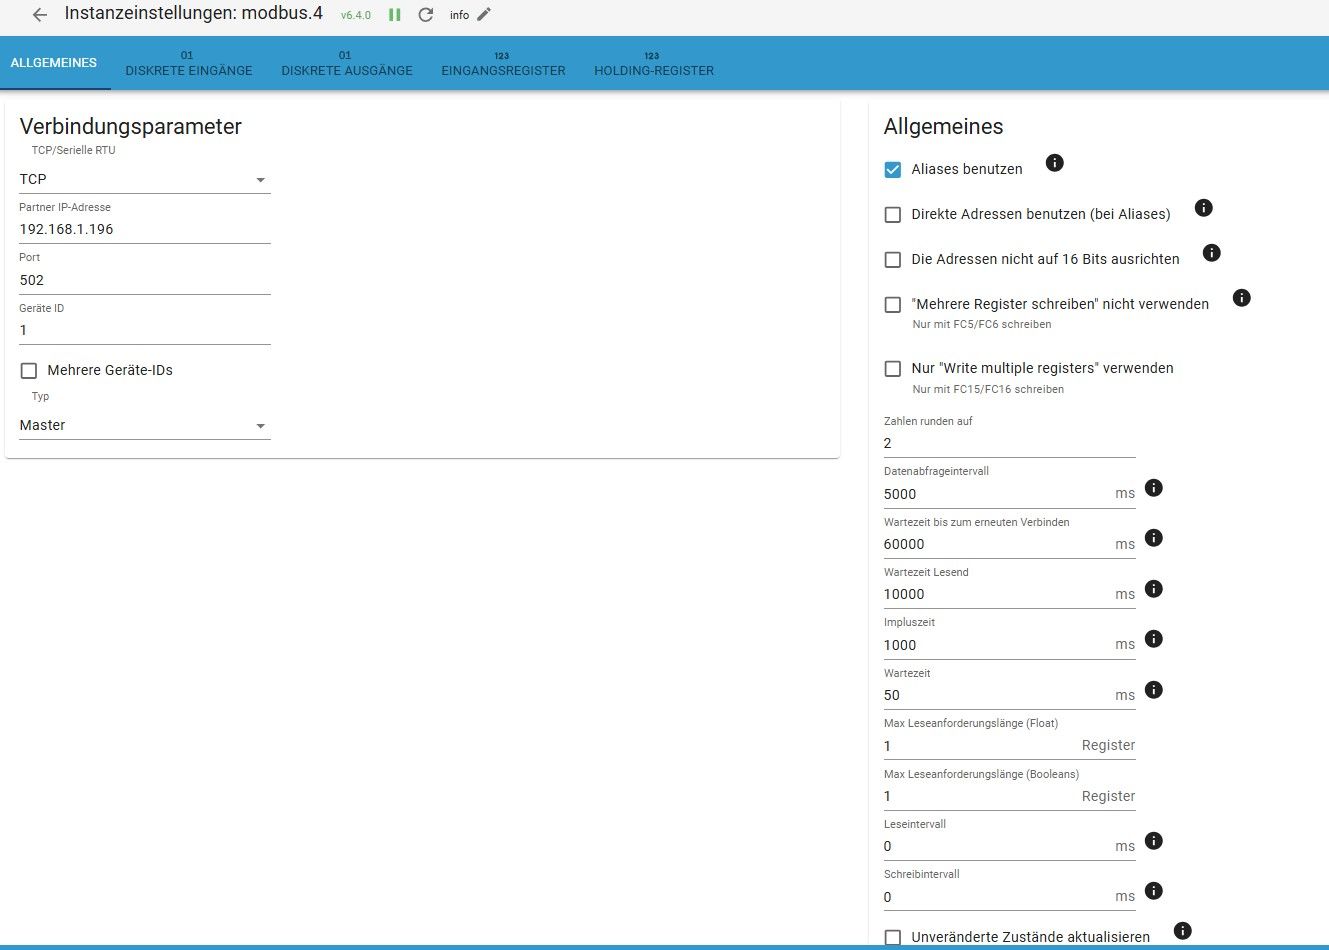Image resolution: width=1329 pixels, height=950 pixels.
Task: Open the Allgemeines tab
Action: pyautogui.click(x=54, y=63)
